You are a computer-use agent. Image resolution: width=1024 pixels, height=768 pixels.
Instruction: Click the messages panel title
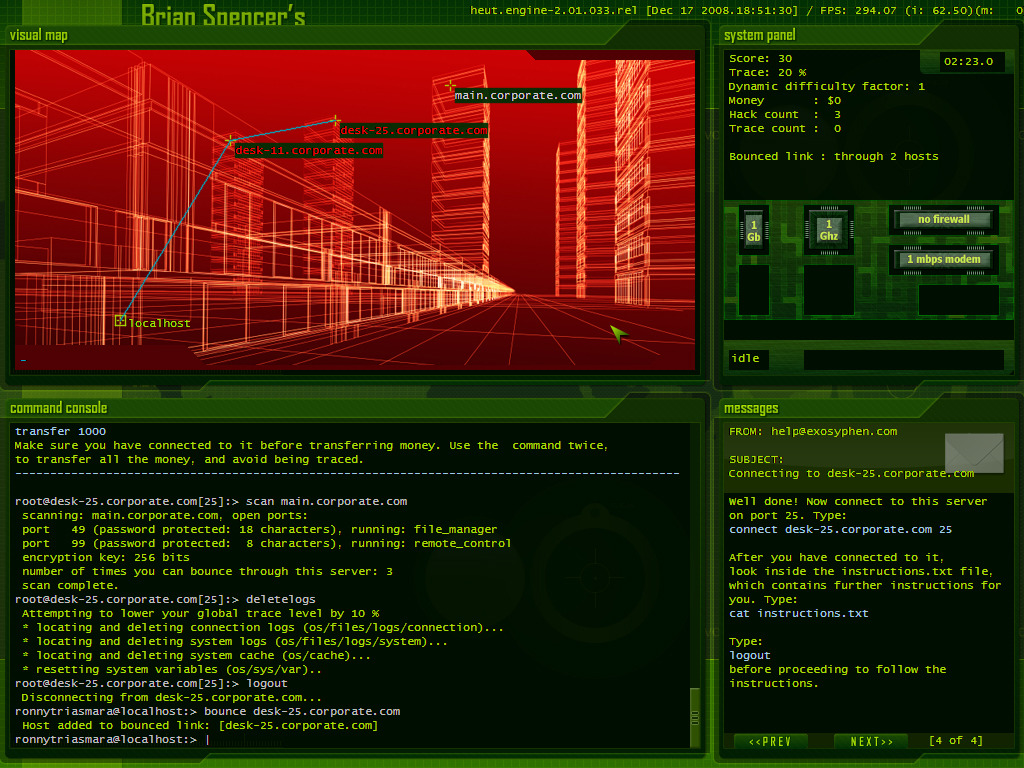click(752, 408)
